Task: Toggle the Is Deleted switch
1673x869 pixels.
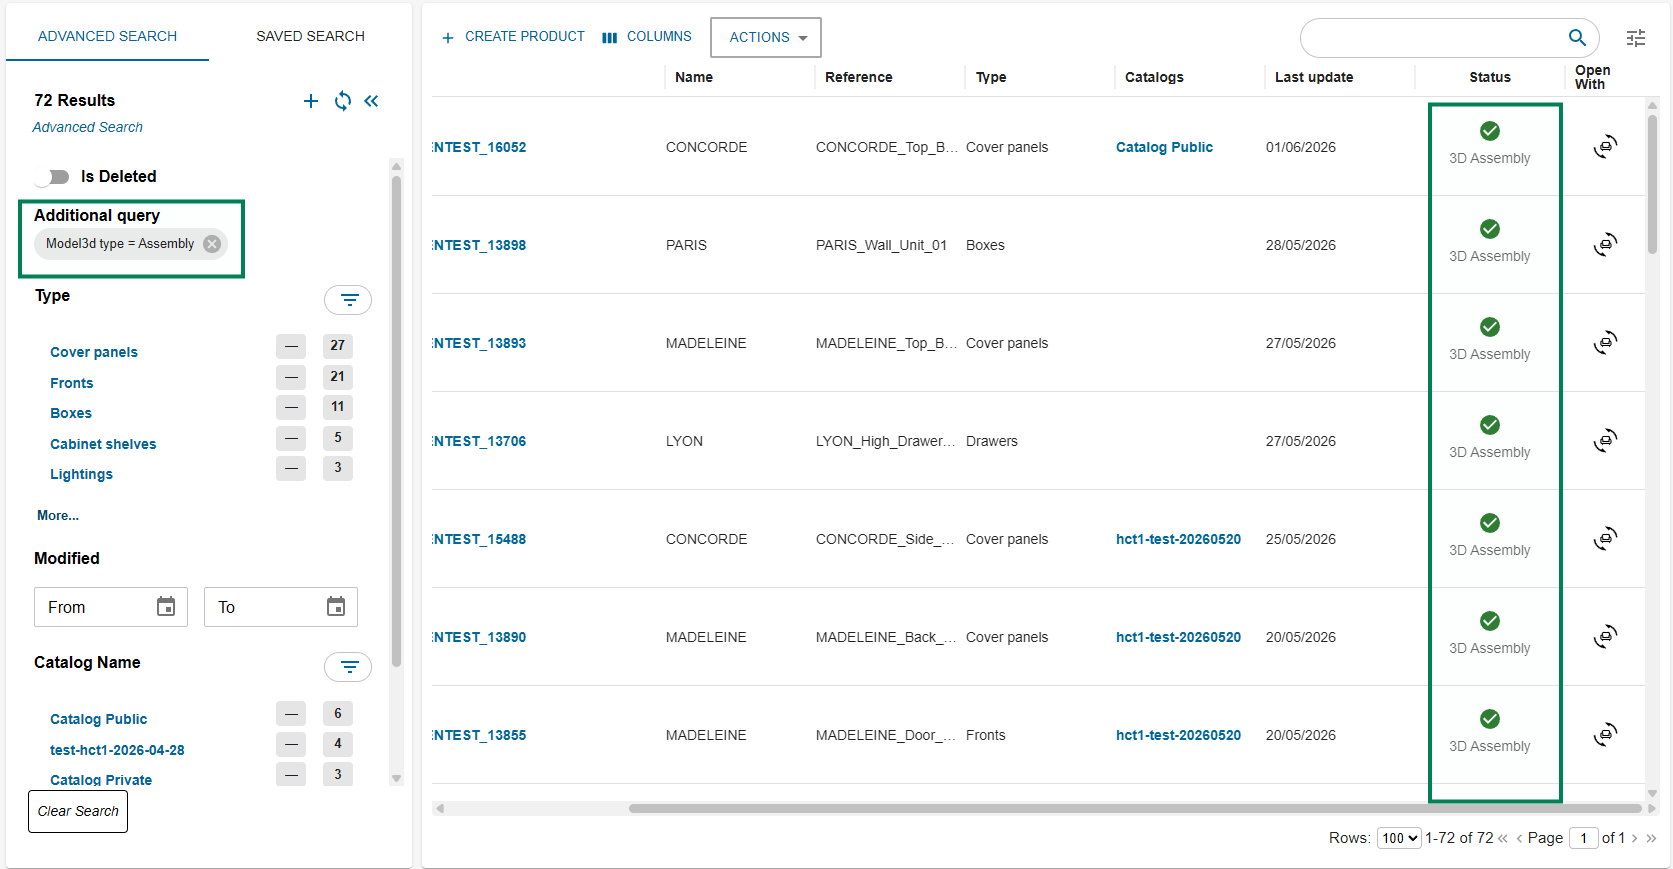Action: [x=52, y=177]
